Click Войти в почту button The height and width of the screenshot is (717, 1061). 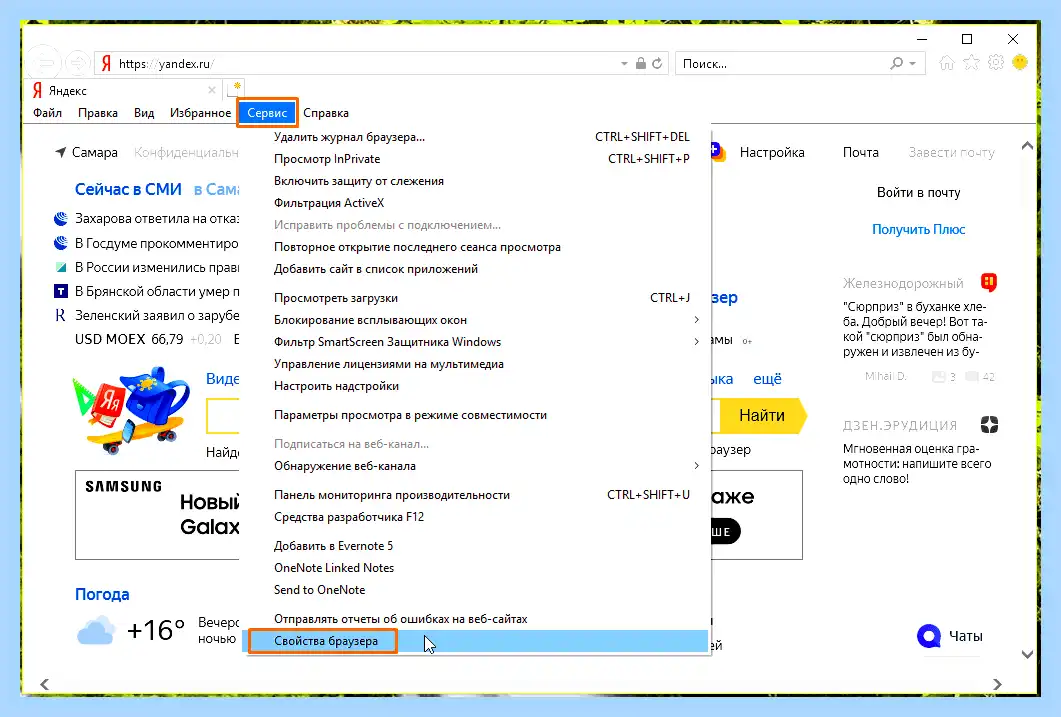tap(918, 193)
